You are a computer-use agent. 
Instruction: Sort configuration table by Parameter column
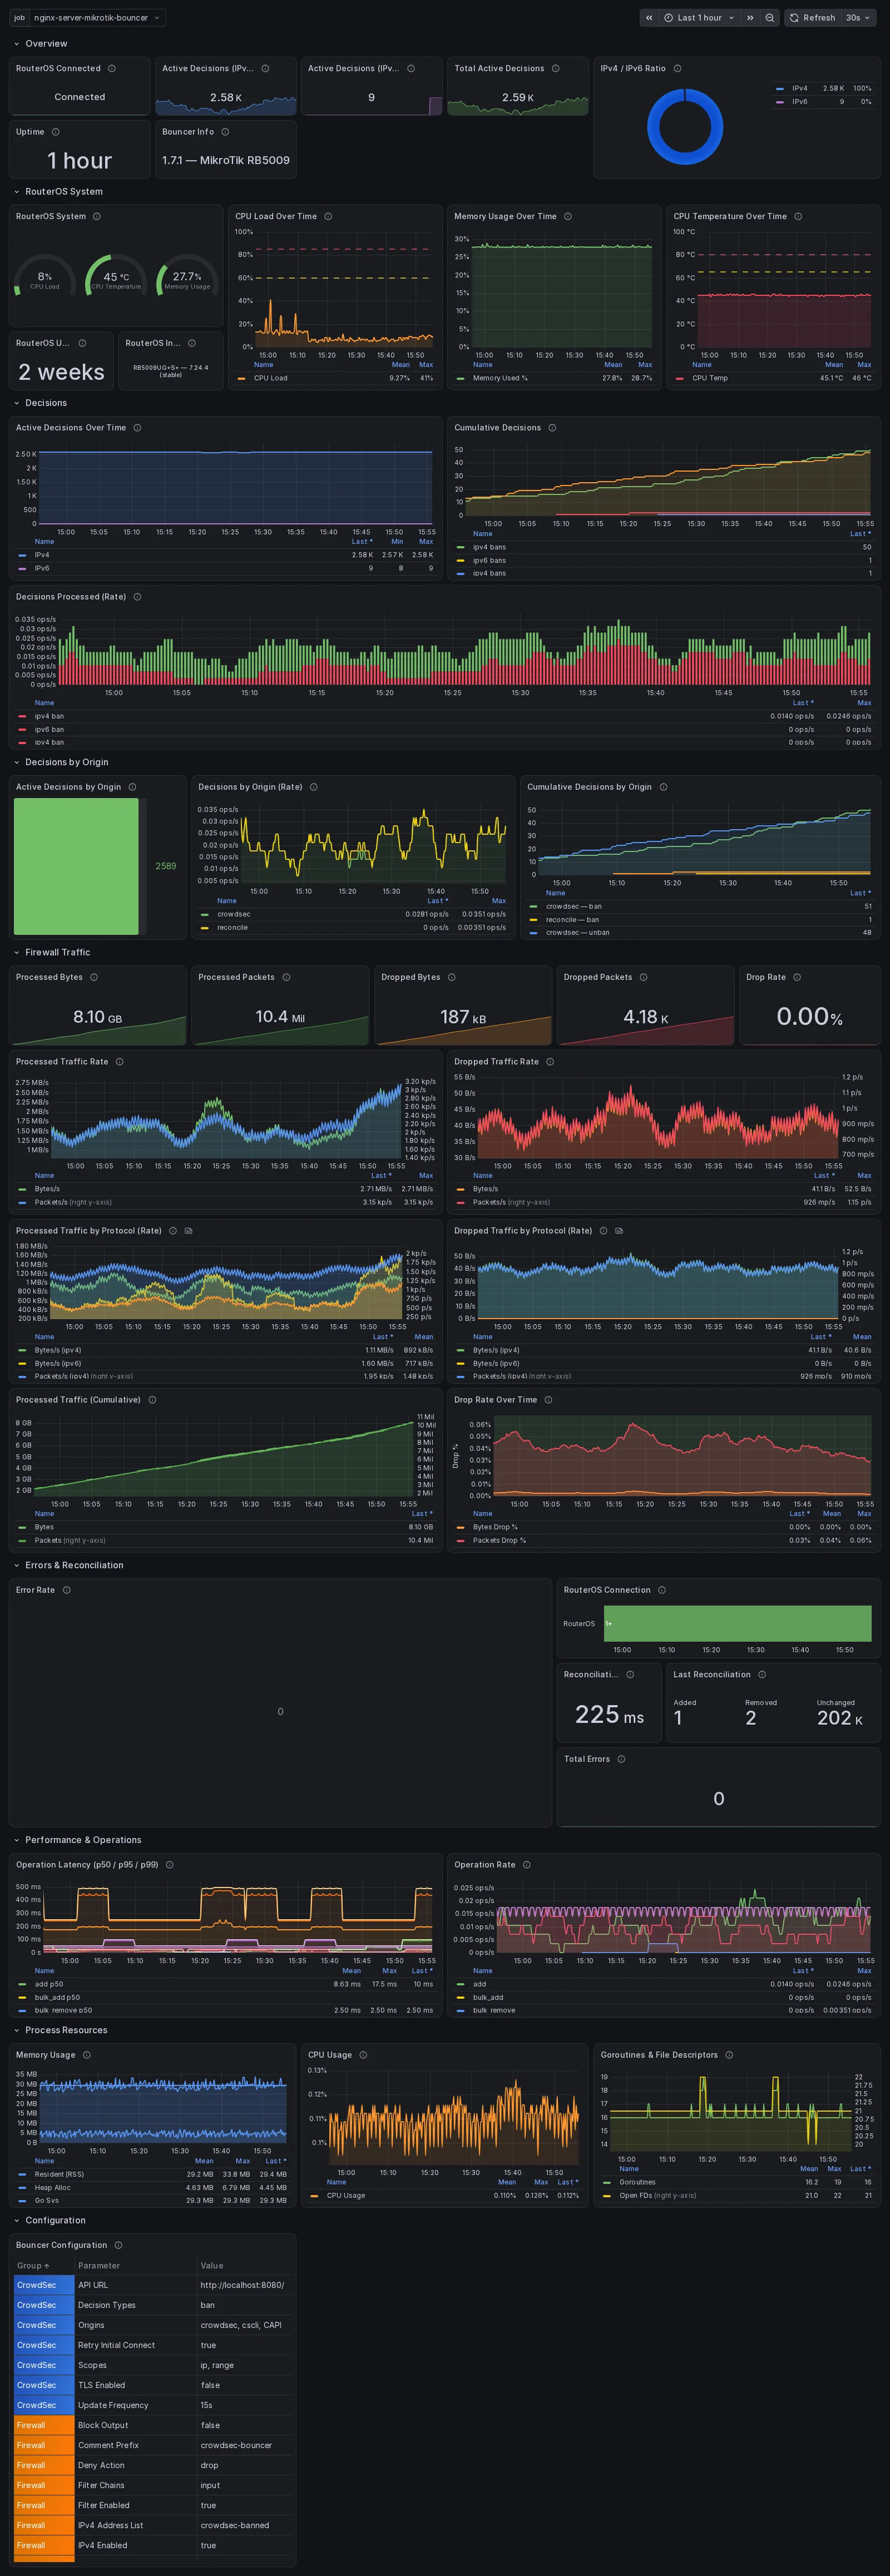(x=99, y=2266)
